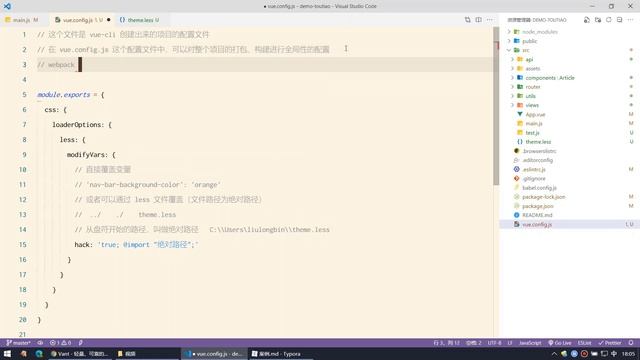Split the editor with split icon
The height and width of the screenshot is (360, 640).
click(x=478, y=20)
